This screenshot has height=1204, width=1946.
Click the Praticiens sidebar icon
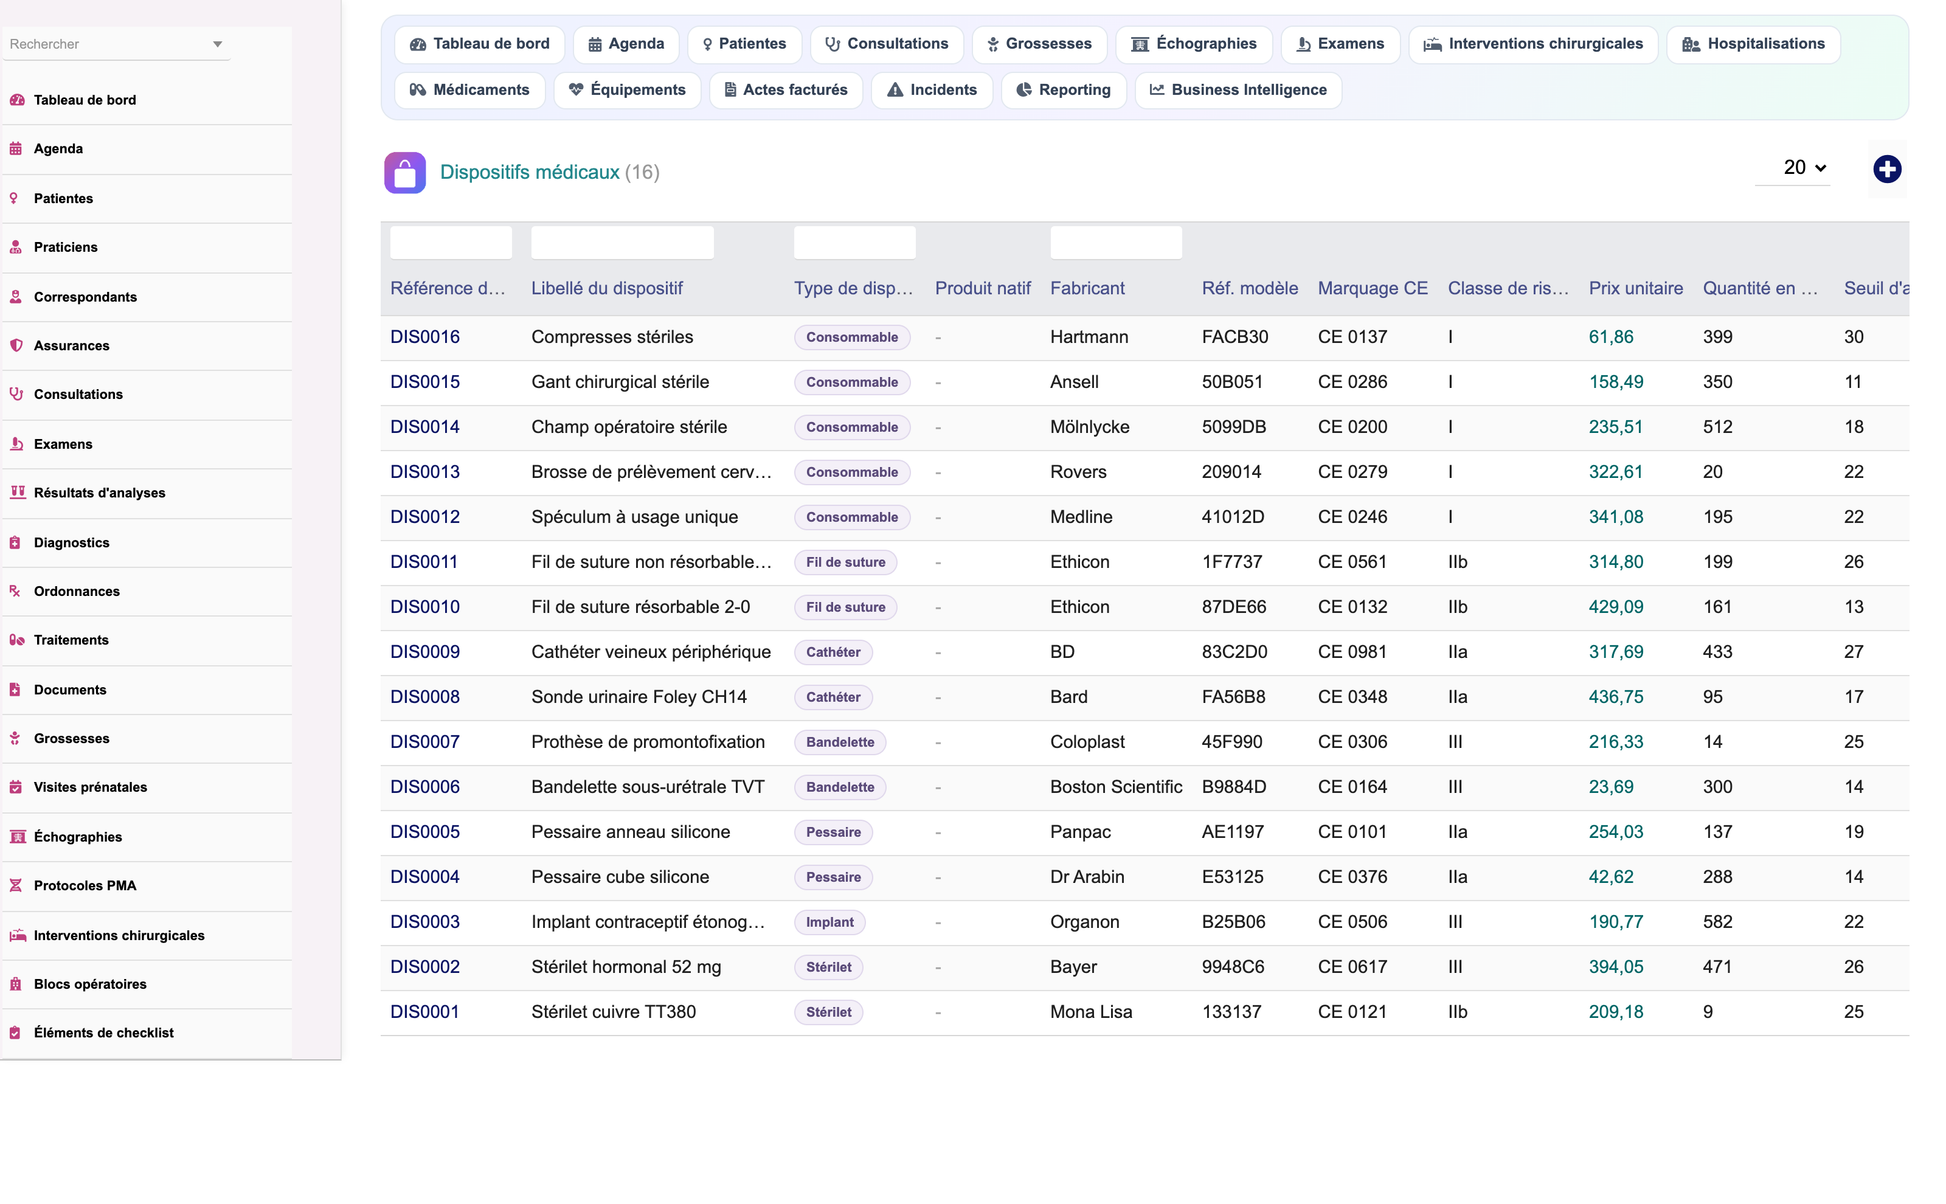click(16, 247)
